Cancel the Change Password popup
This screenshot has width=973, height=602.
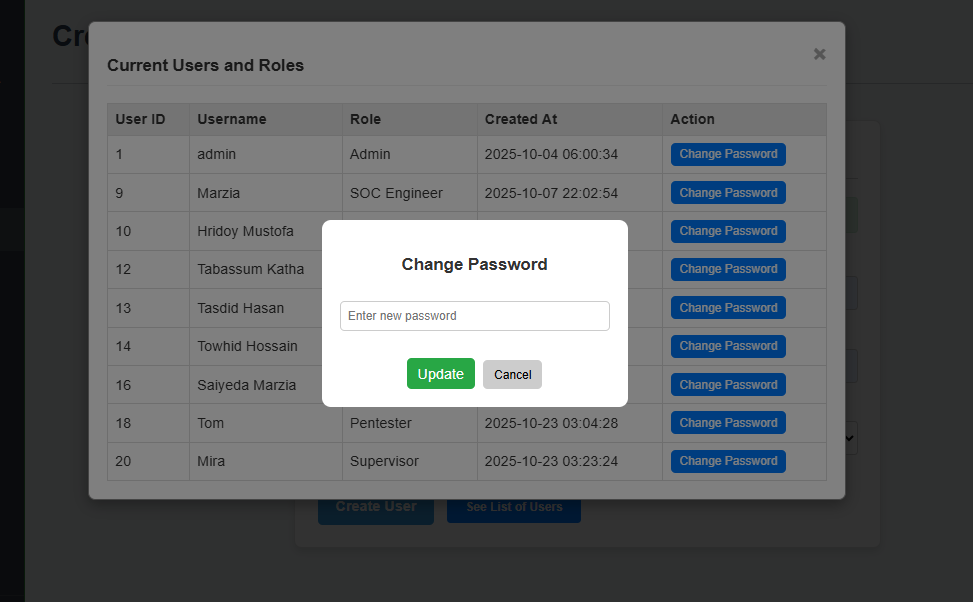tap(512, 374)
